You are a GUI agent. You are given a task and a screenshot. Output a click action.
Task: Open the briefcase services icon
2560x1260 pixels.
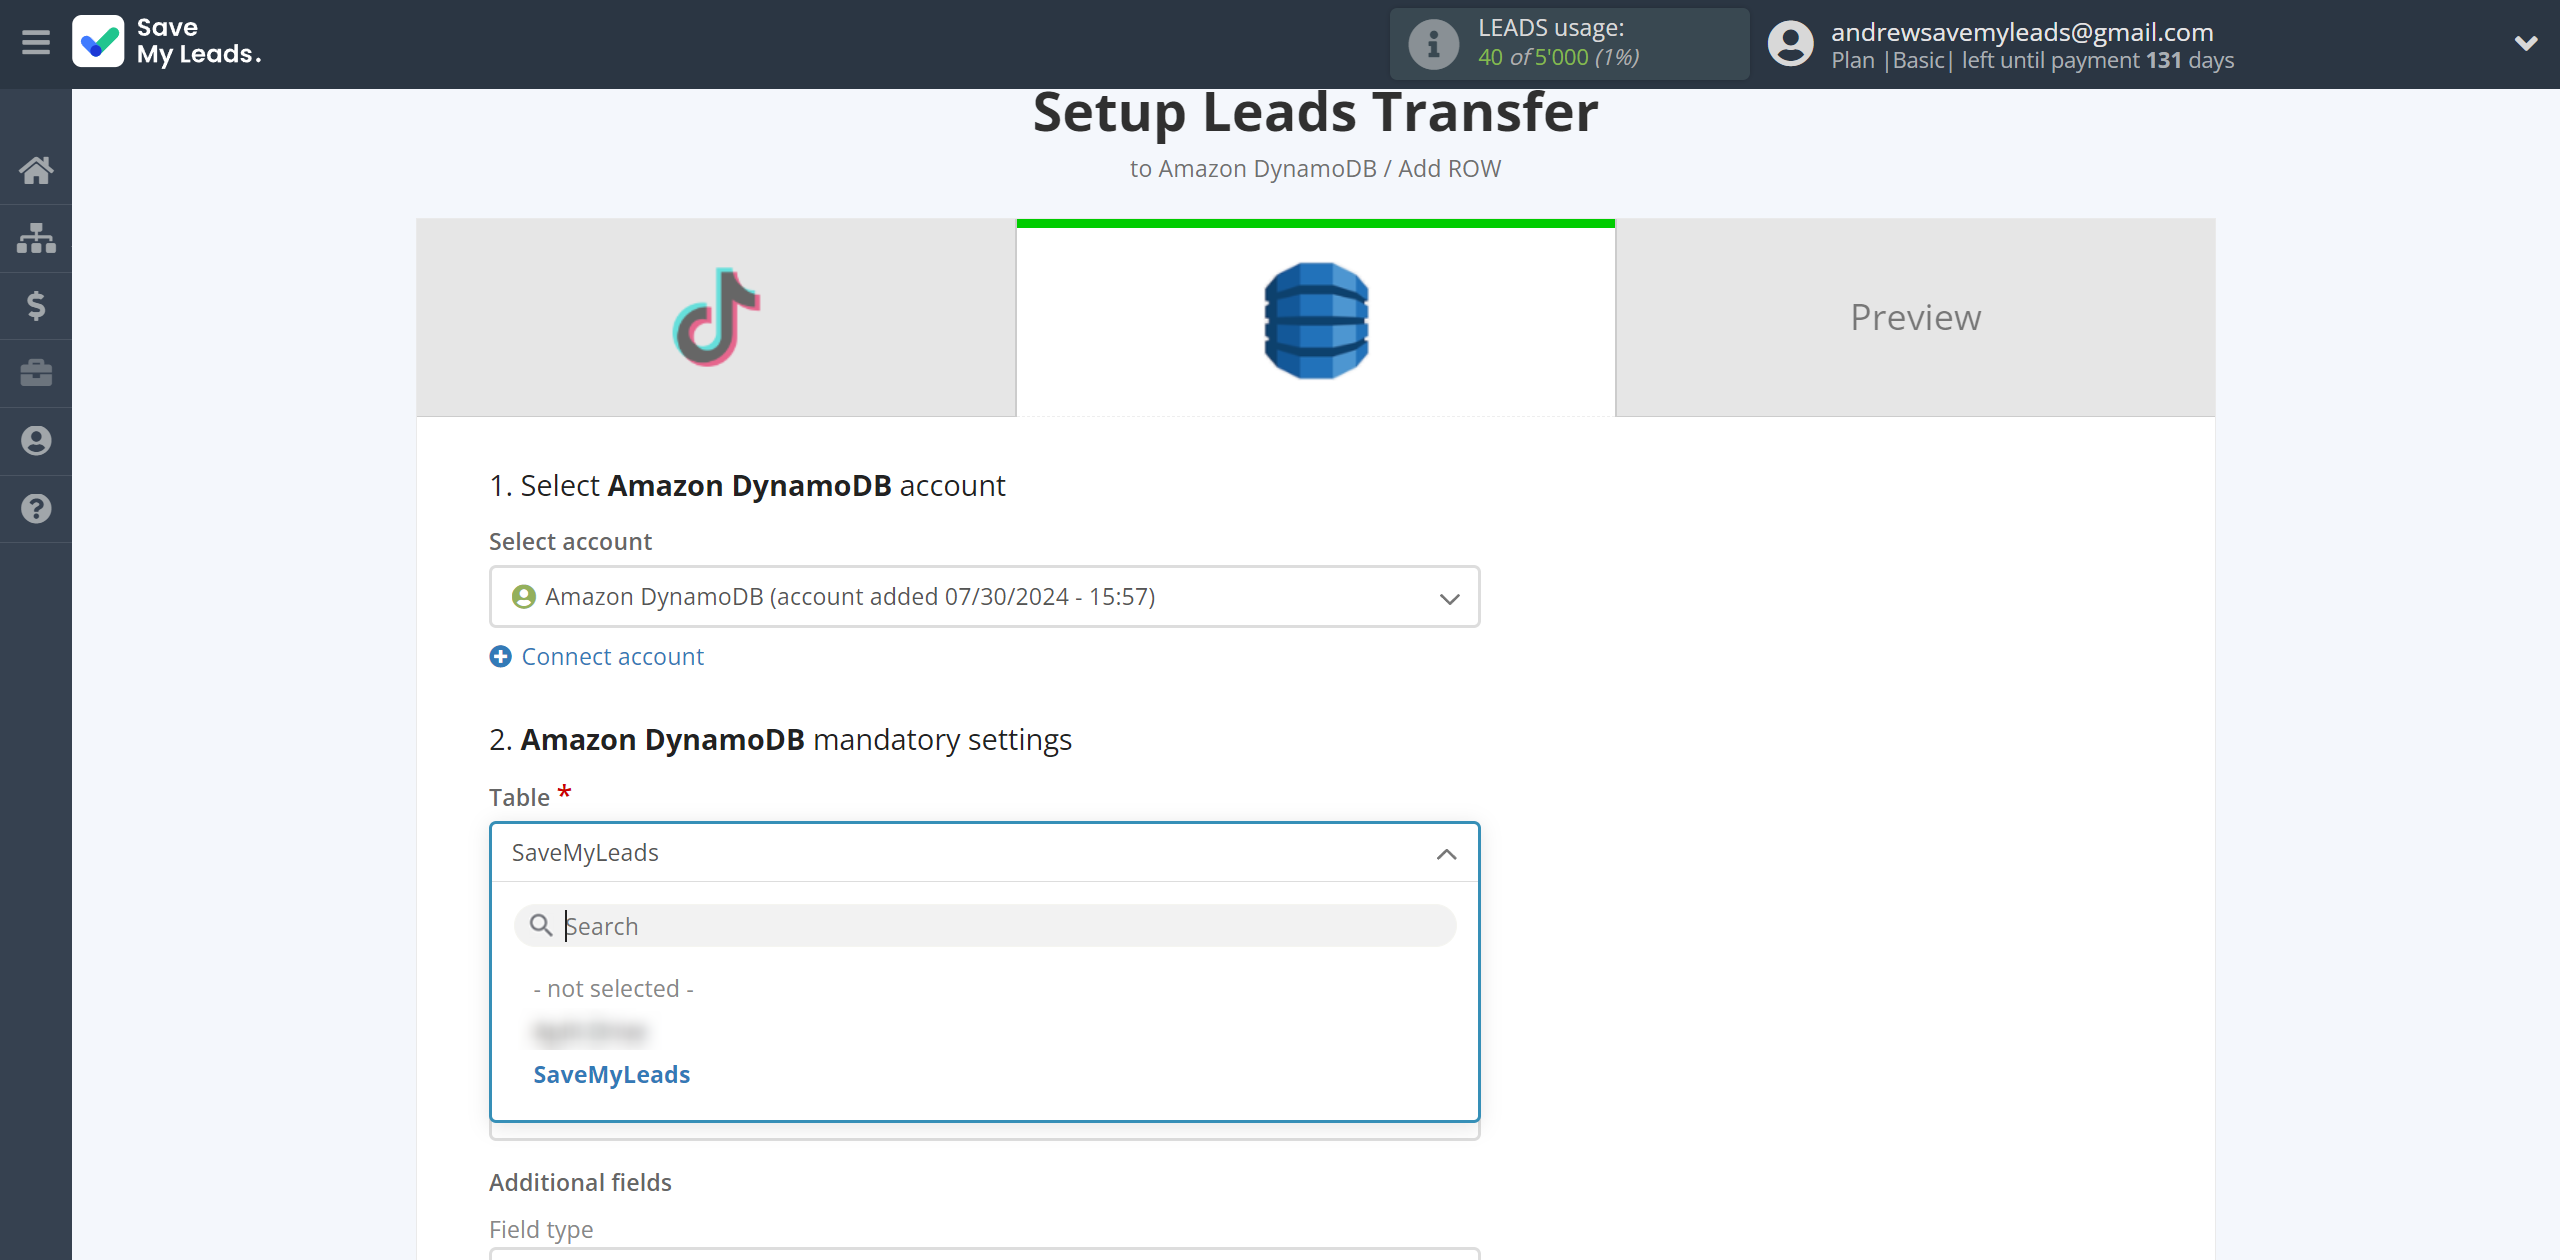coord(36,373)
